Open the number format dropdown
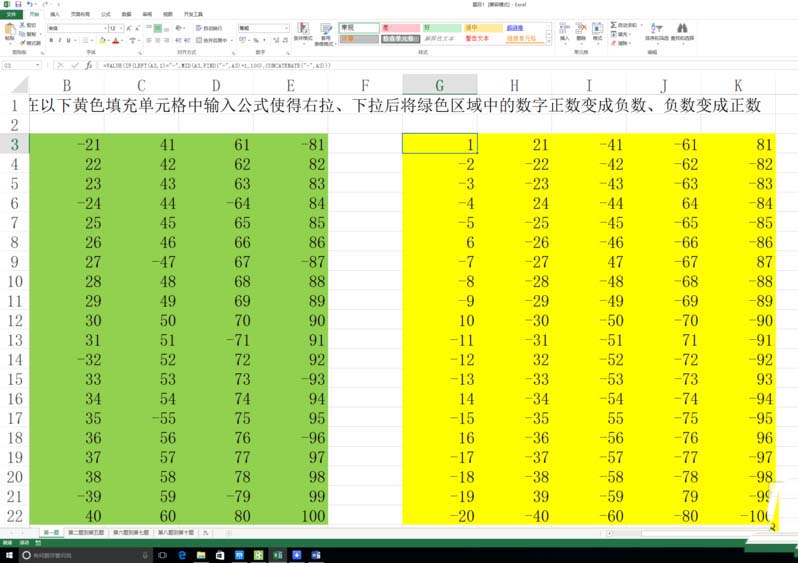Image resolution: width=798 pixels, height=563 pixels. [287, 28]
